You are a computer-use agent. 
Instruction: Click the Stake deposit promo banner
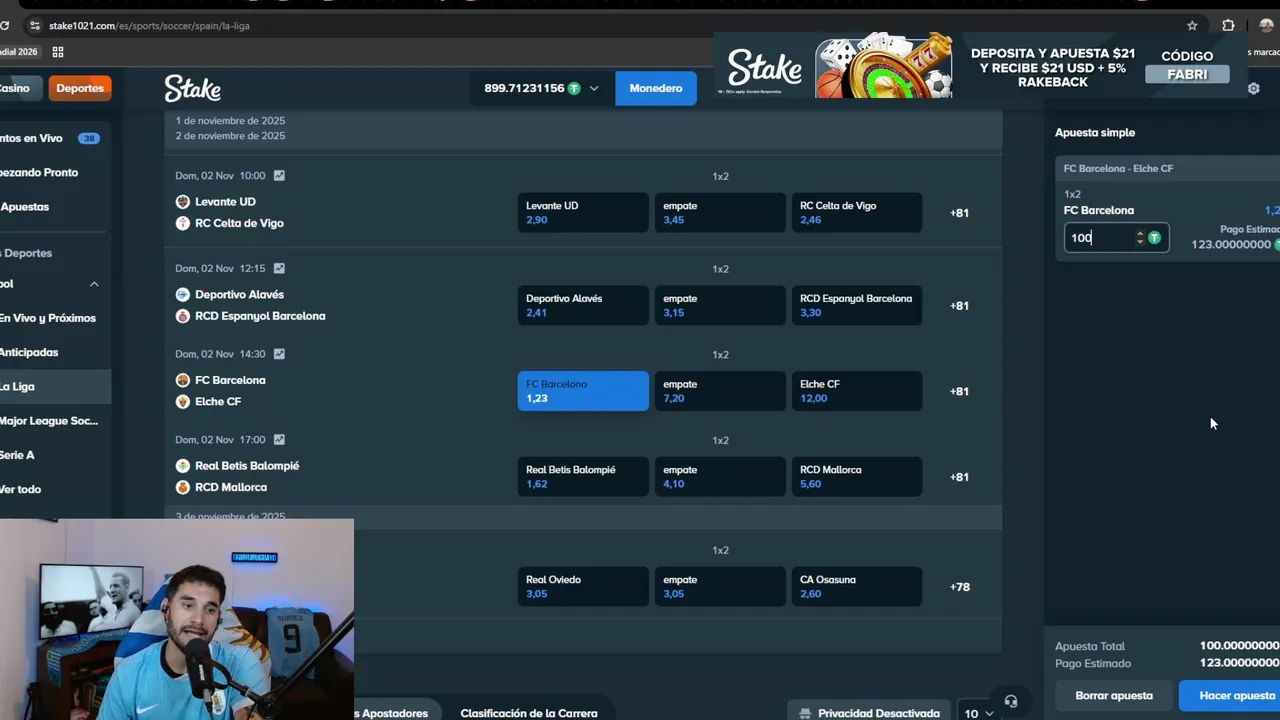coord(980,68)
